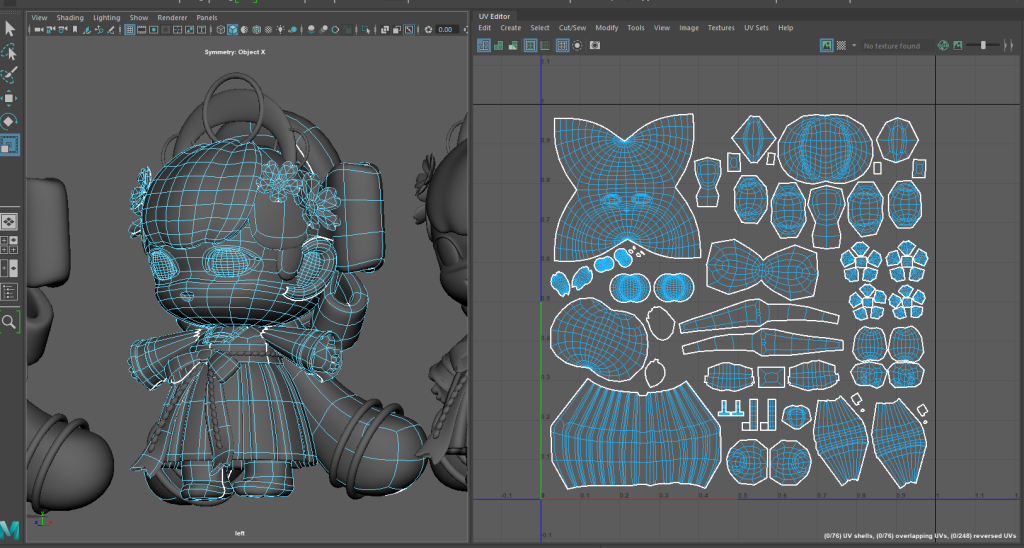Toggle UV Editor grid display icon
Image resolution: width=1024 pixels, height=548 pixels.
[x=562, y=45]
